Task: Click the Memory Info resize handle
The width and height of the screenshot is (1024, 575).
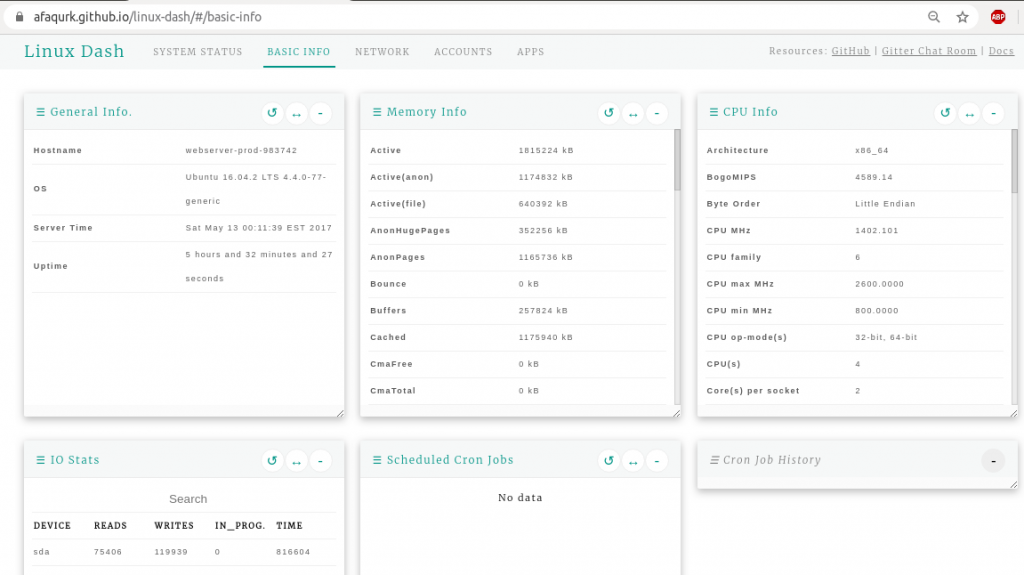Action: tap(677, 413)
